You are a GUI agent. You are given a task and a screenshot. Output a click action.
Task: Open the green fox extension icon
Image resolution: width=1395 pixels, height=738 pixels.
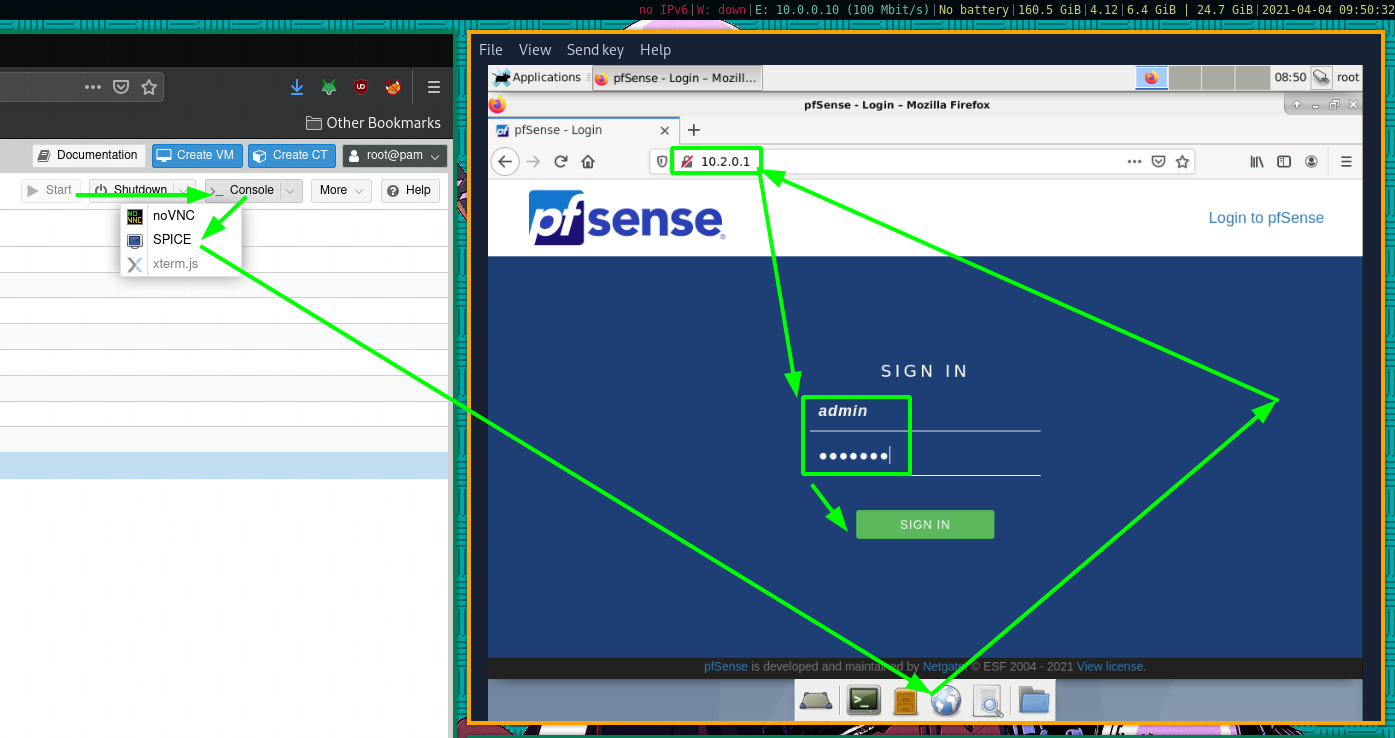coord(329,87)
